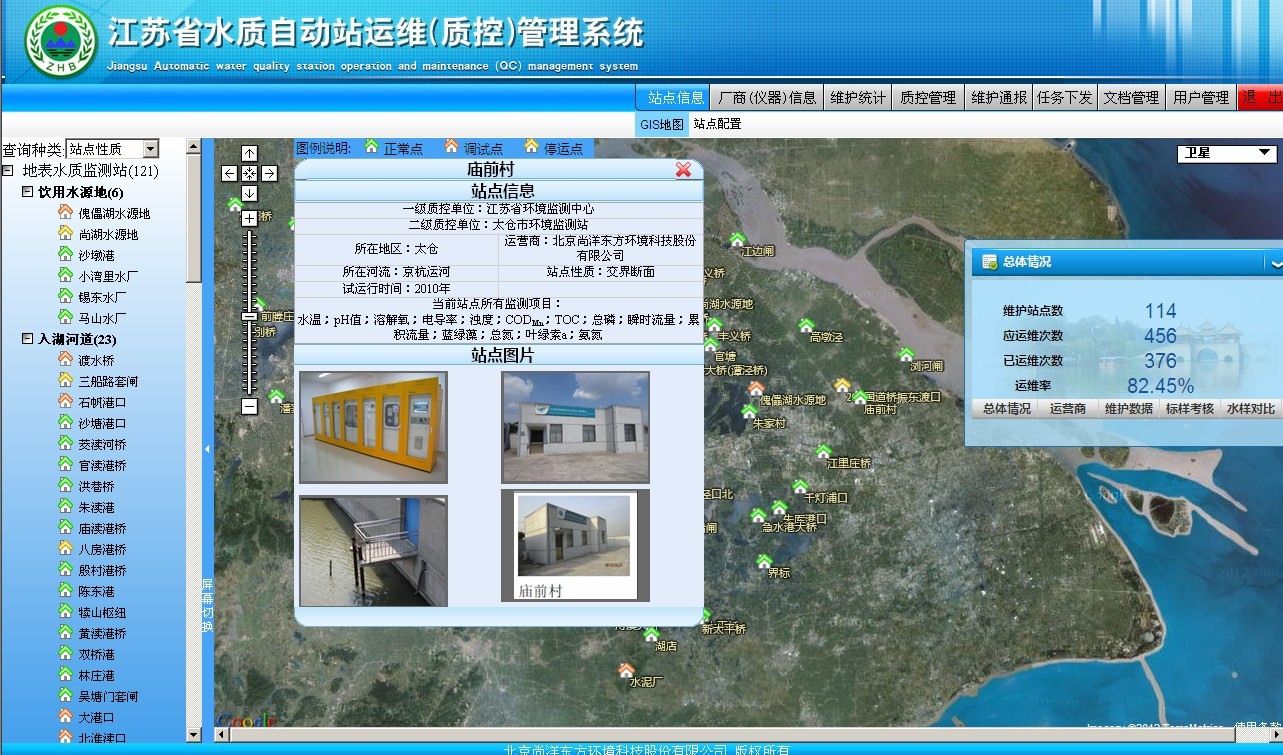Screen dimensions: 1283x755
Task: Open the yellow equipment cabinet station photo
Action: coord(373,427)
